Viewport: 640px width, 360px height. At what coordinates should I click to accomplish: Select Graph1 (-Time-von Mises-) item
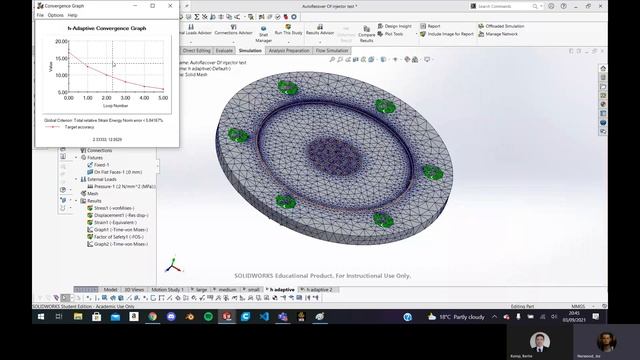pyautogui.click(x=117, y=229)
